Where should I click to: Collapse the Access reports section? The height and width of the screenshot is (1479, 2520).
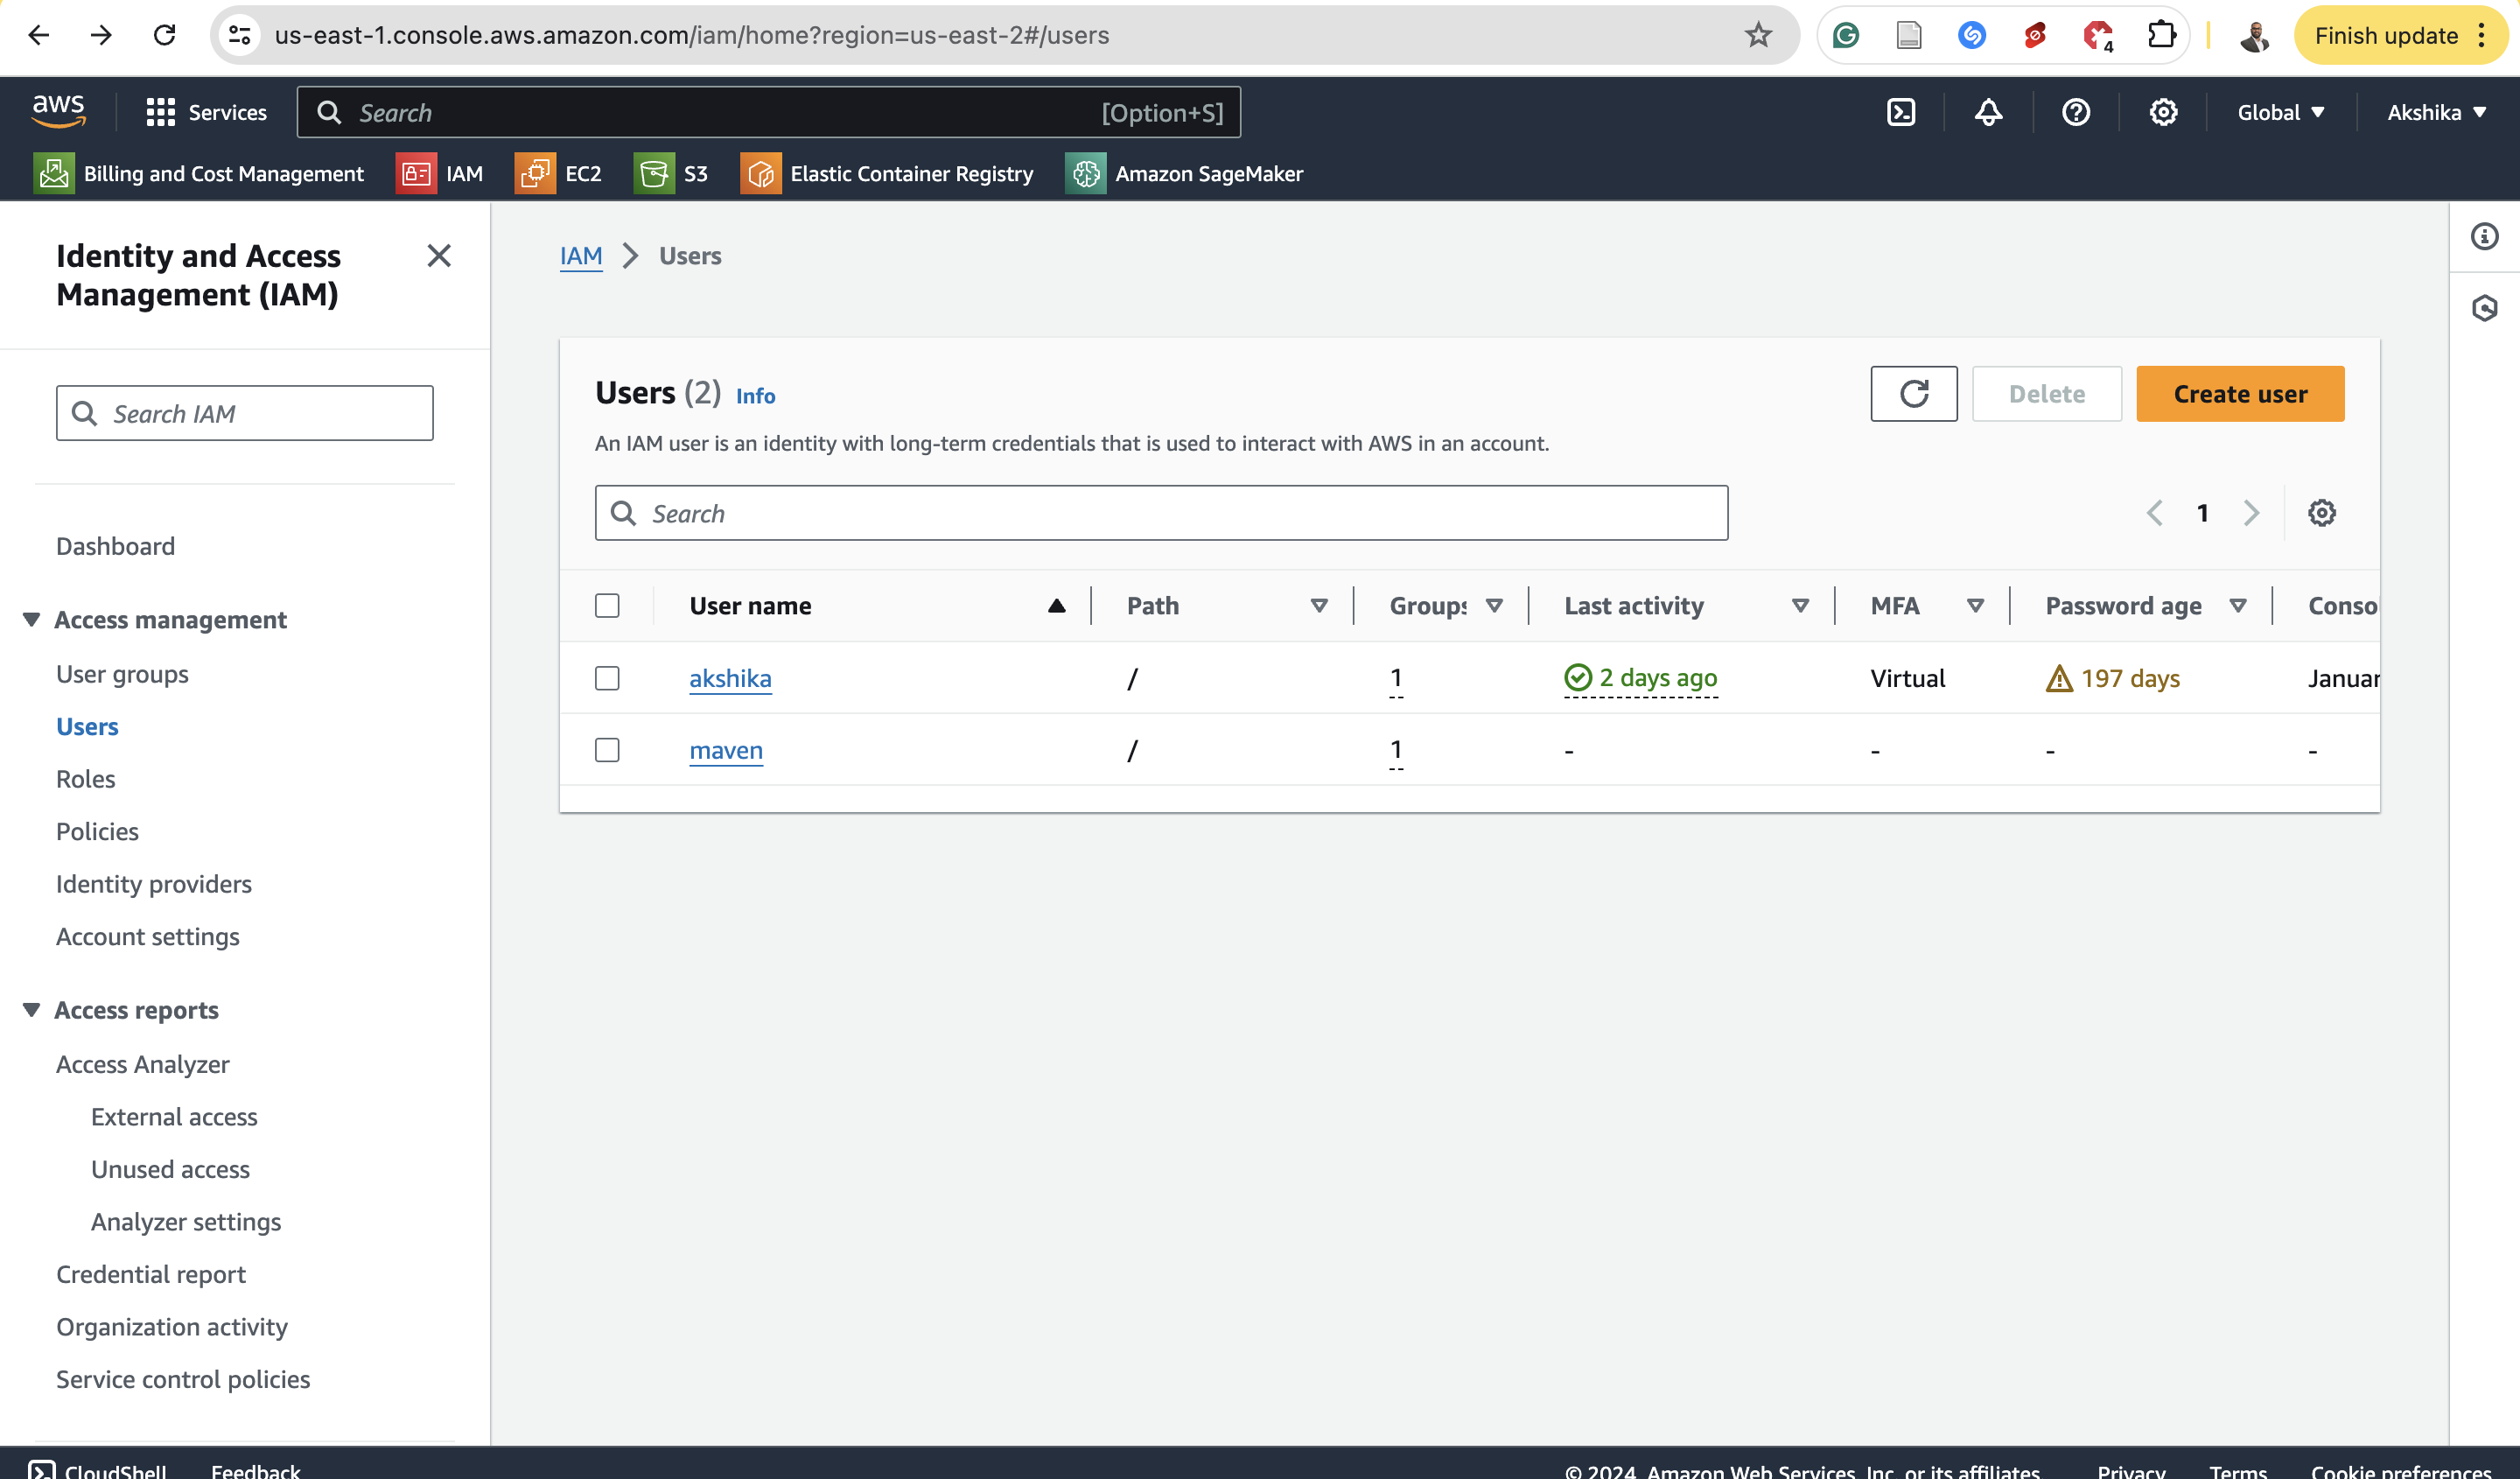click(x=32, y=1010)
